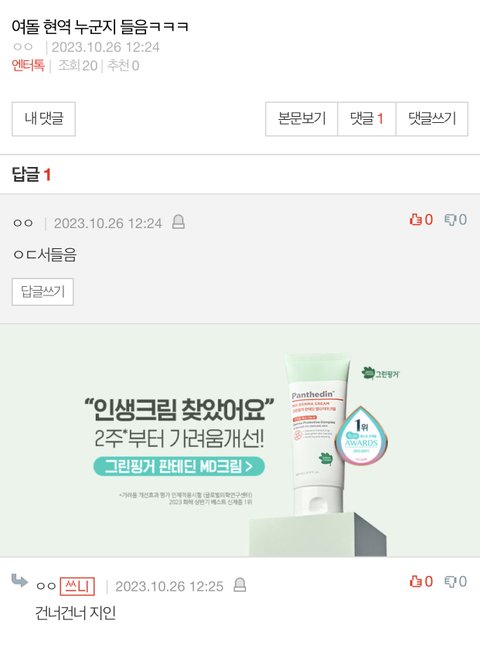The width and height of the screenshot is (480, 648).
Task: Click the 답글쓰기 button under first comment
Action: point(43,292)
